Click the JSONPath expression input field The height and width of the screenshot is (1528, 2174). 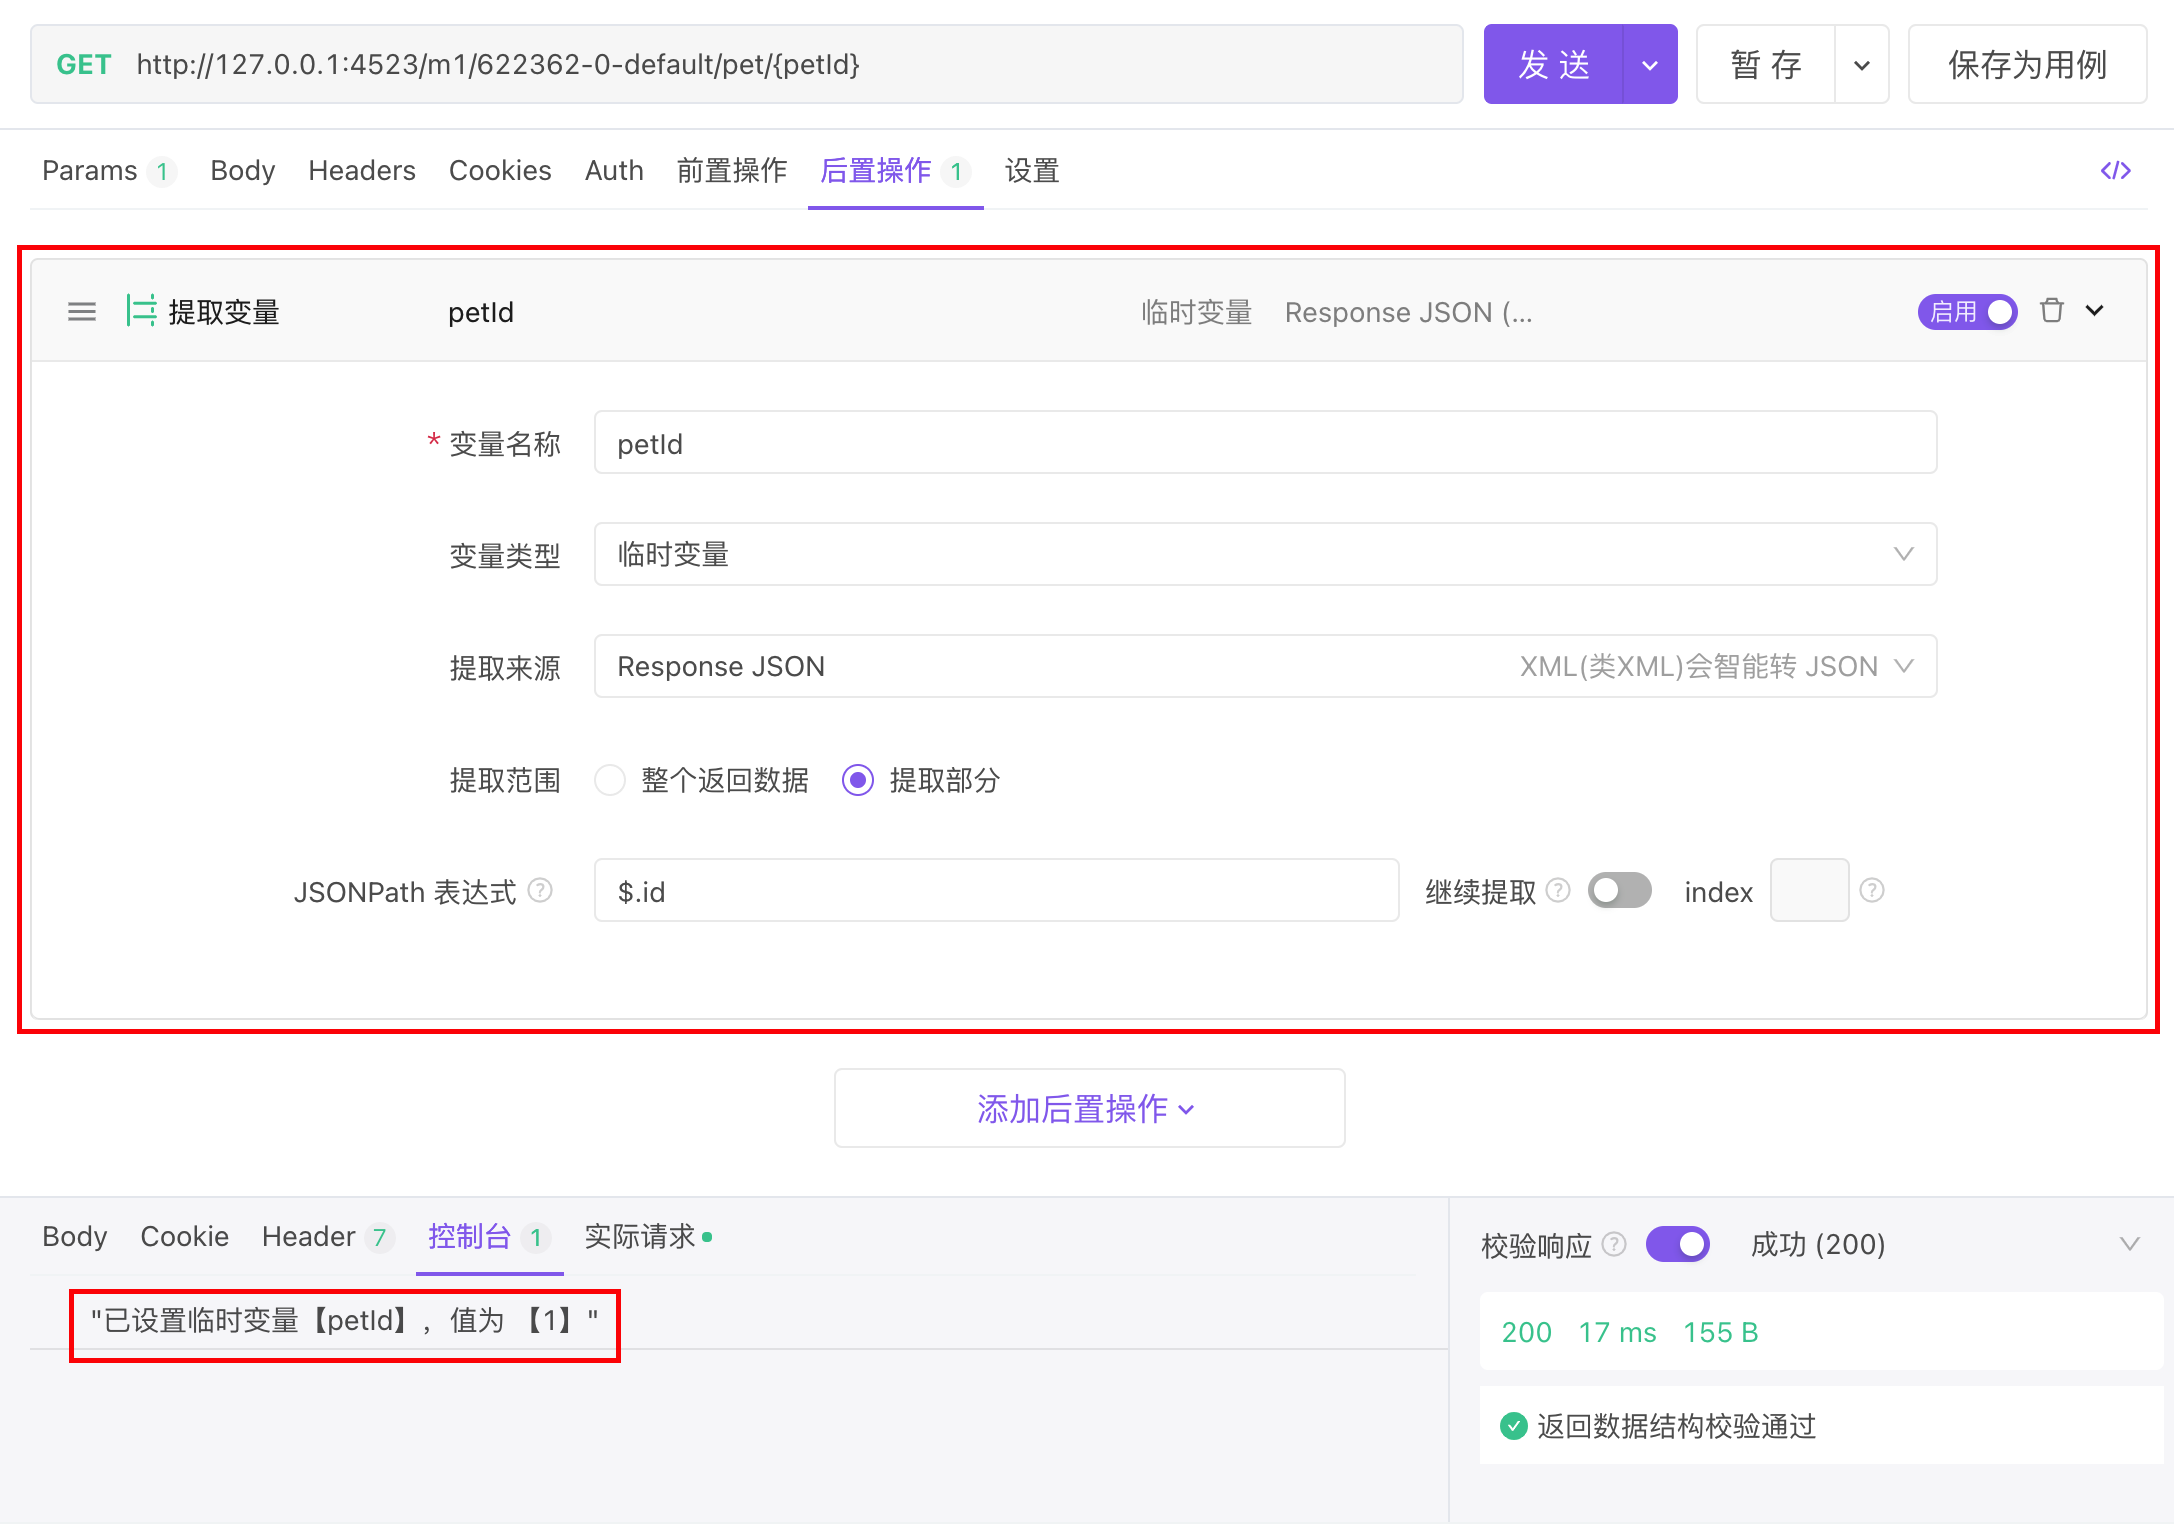[x=995, y=890]
